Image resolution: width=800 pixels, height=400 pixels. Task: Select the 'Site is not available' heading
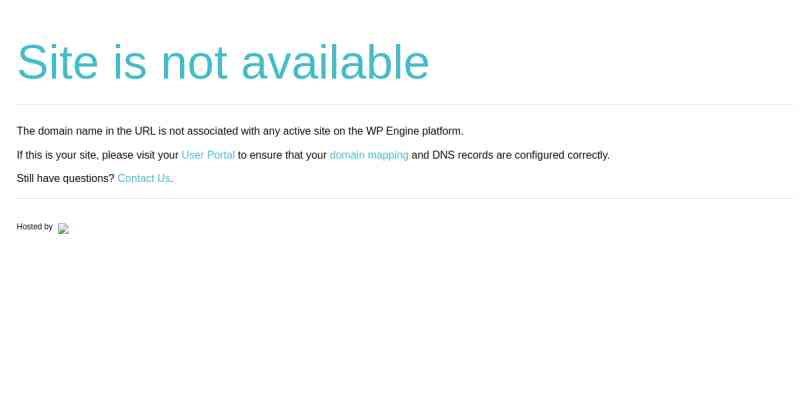point(223,62)
